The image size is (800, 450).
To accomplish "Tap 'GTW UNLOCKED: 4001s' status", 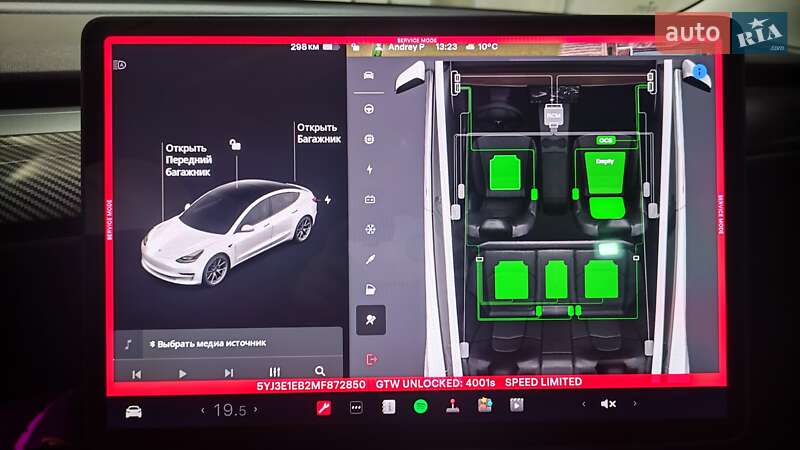I will 435,384.
